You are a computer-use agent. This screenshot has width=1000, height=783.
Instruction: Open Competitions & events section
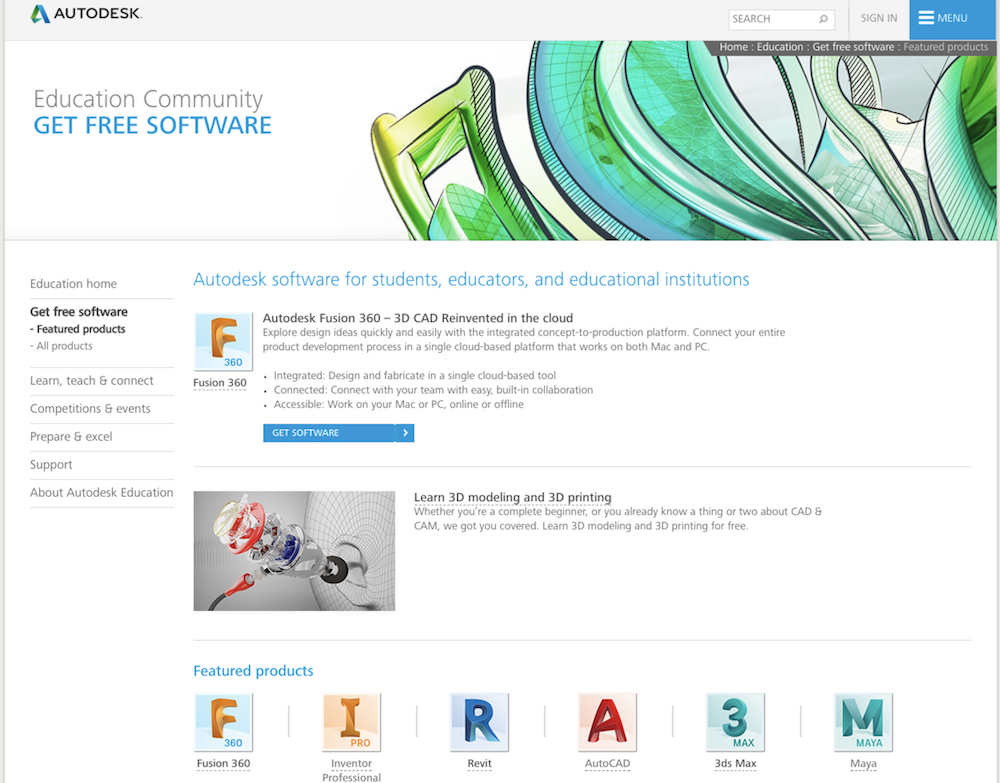(91, 409)
